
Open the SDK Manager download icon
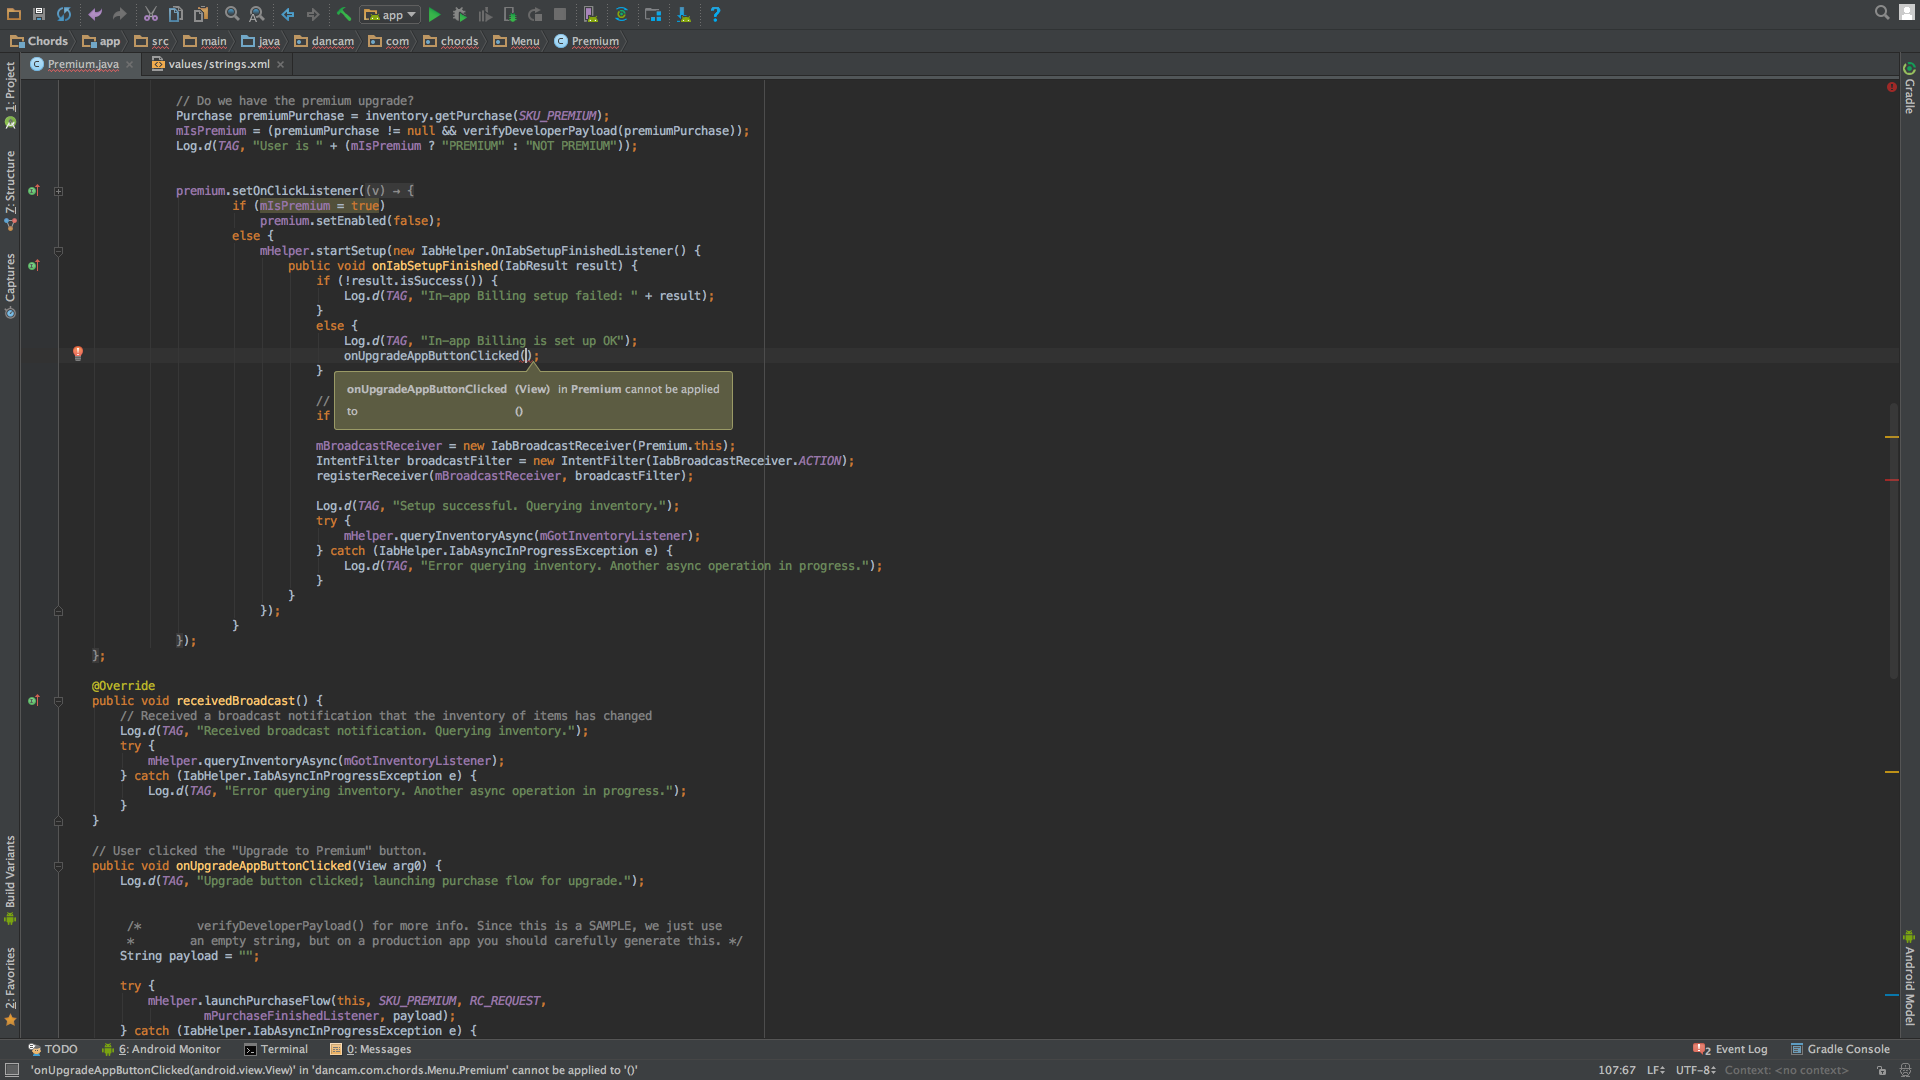684,14
